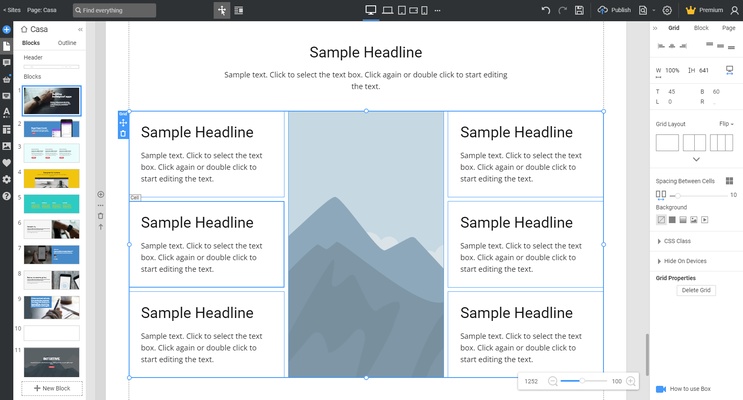Align elements to horizontal center
This screenshot has height=400, width=743.
(x=672, y=46)
